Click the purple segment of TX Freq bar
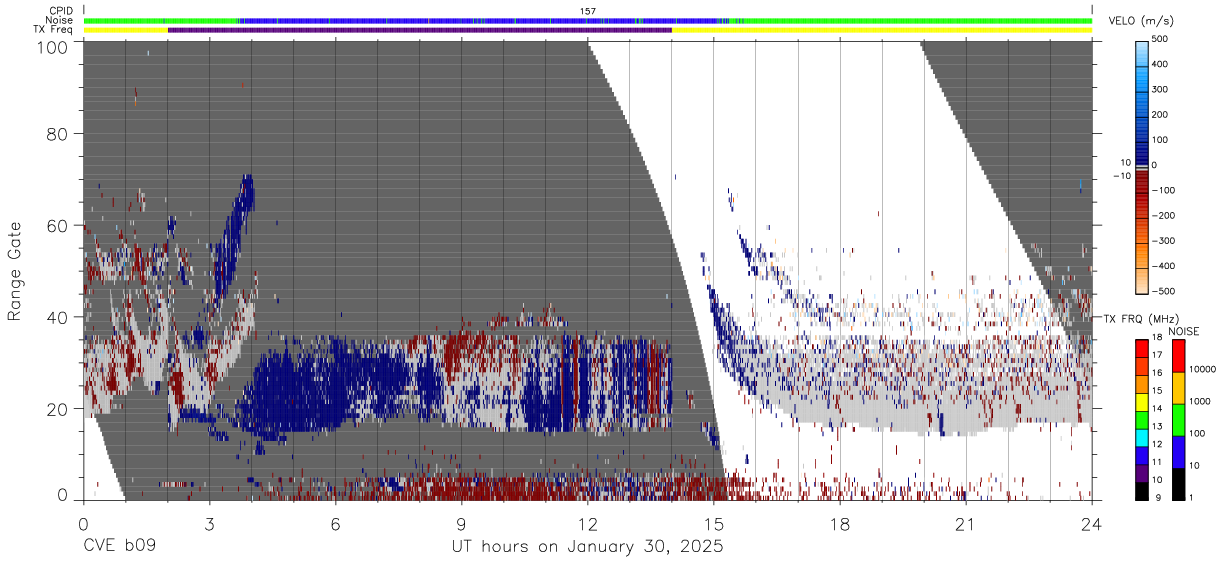This screenshot has width=1228, height=567. click(x=420, y=30)
